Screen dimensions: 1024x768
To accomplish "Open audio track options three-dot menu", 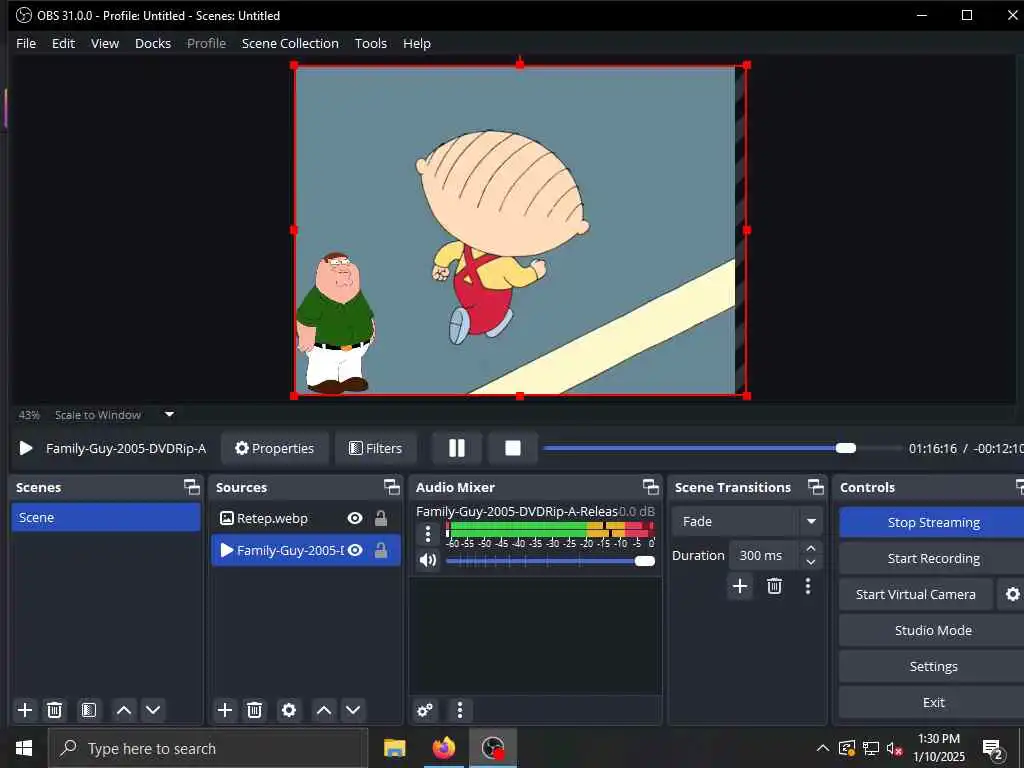I will point(428,534).
